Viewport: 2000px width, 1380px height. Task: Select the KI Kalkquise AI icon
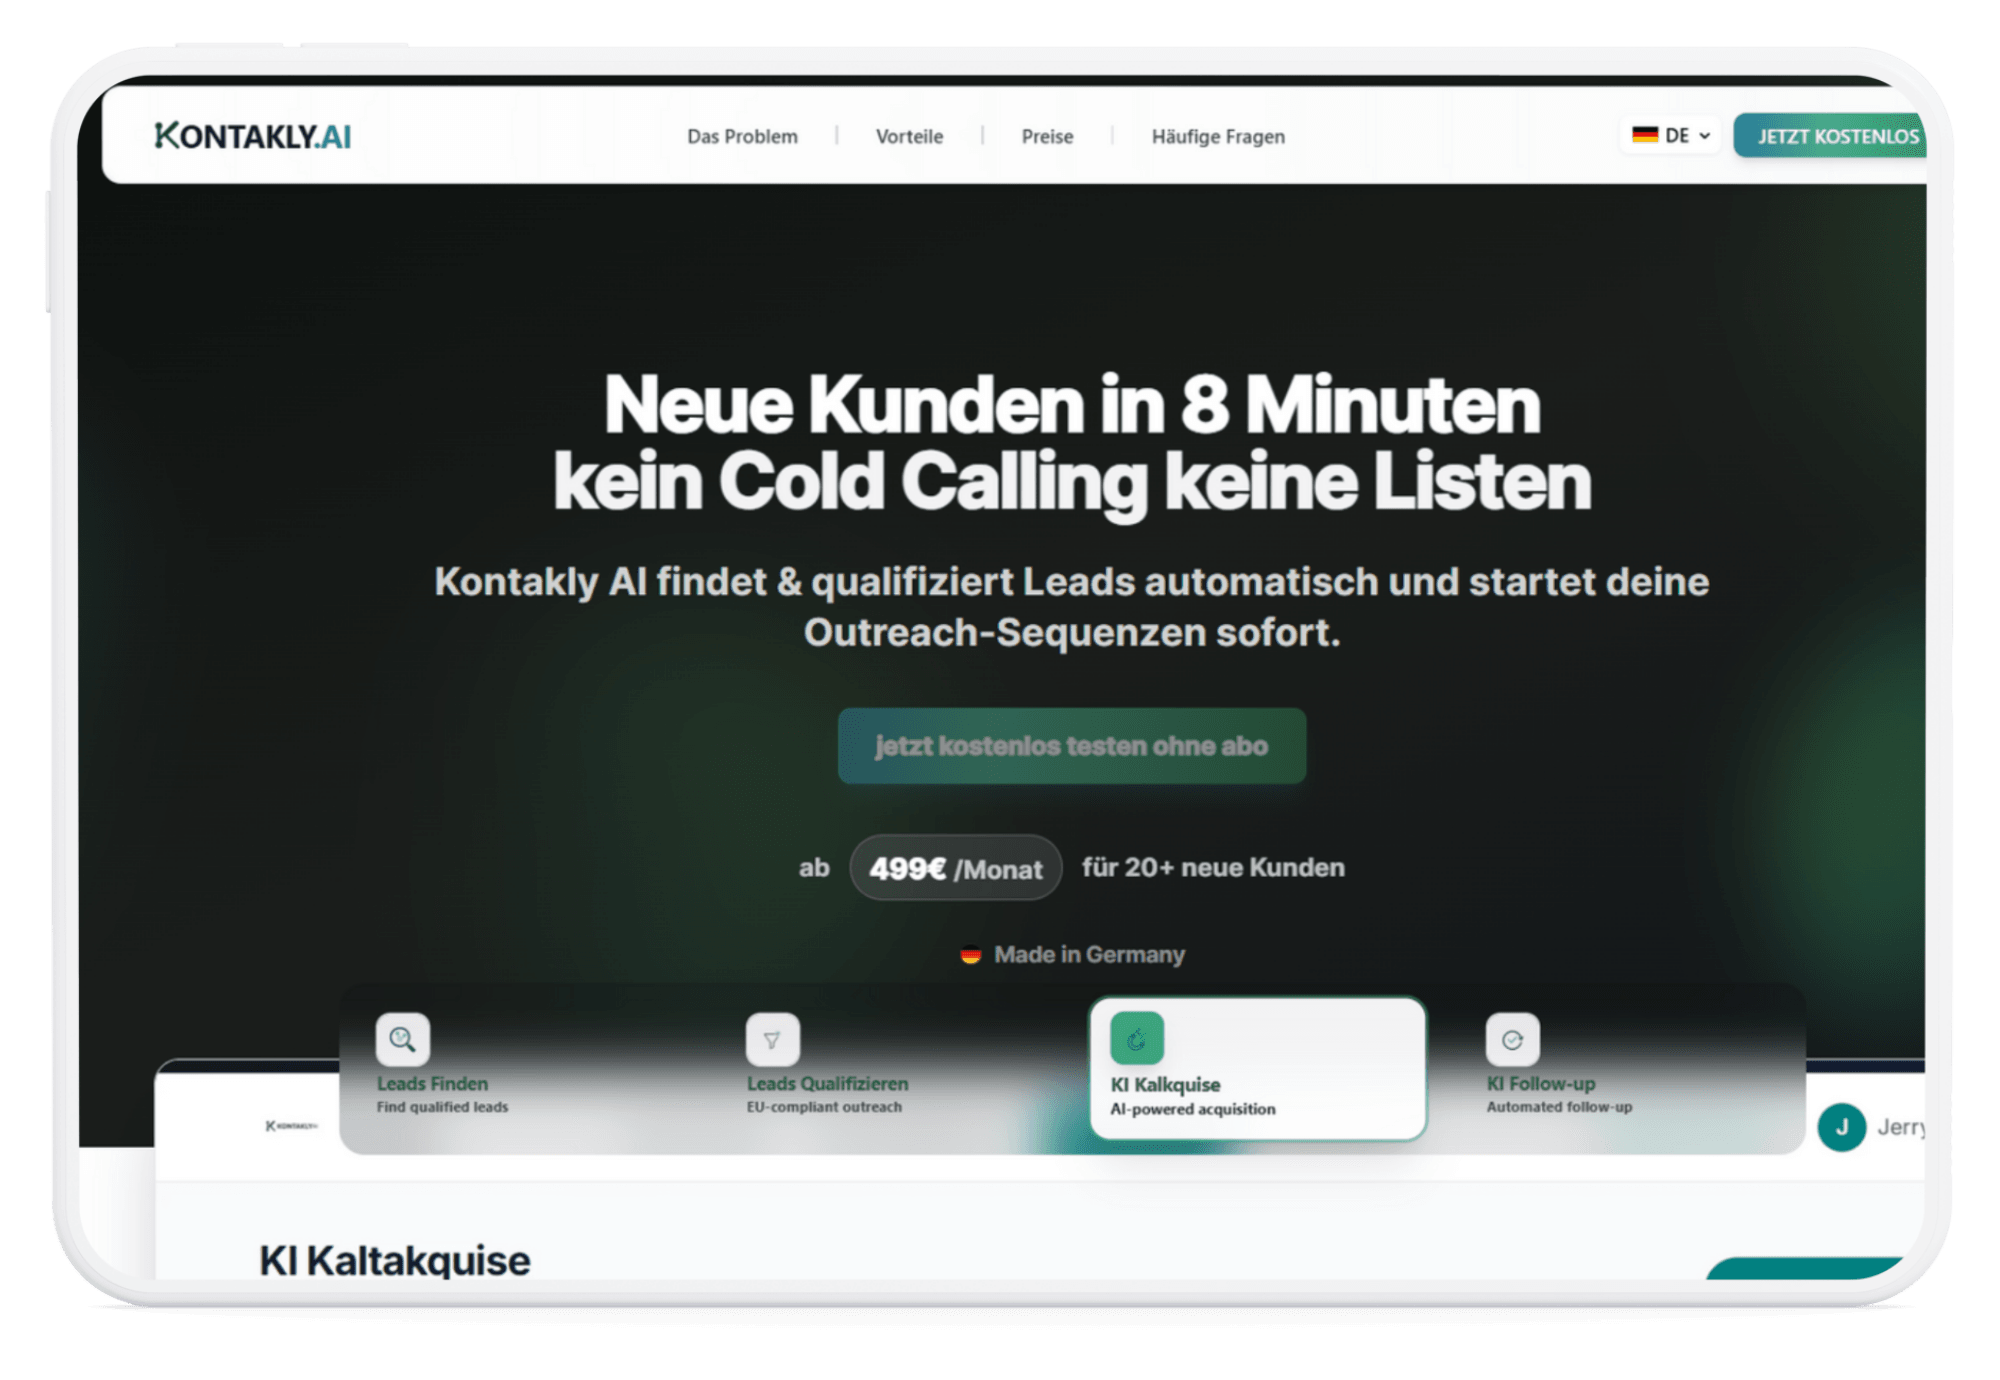pos(1135,1040)
